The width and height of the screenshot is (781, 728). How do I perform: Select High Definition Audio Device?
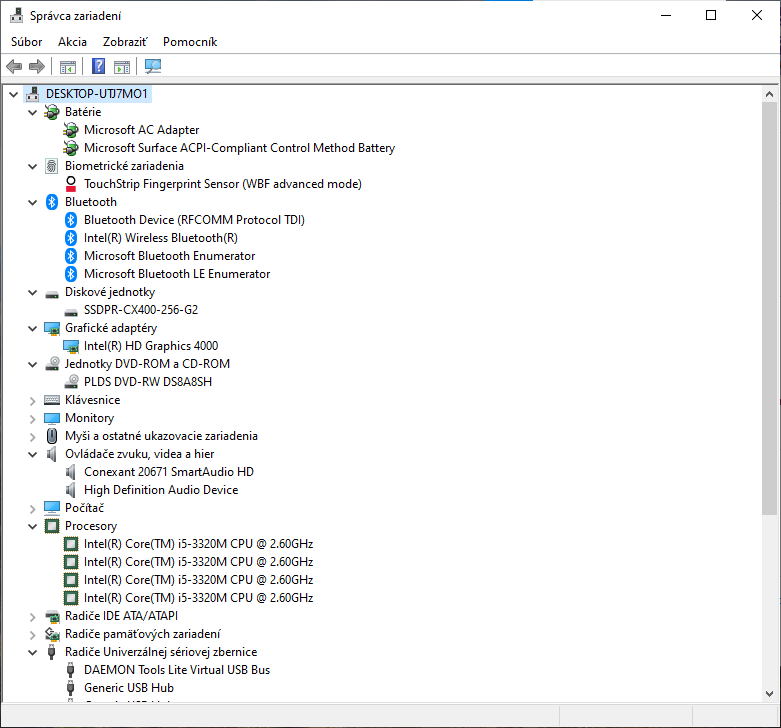click(161, 489)
